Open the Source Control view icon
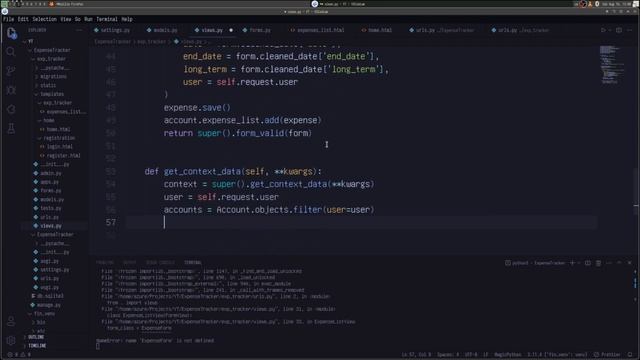This screenshot has height=360, width=640. [x=11, y=71]
